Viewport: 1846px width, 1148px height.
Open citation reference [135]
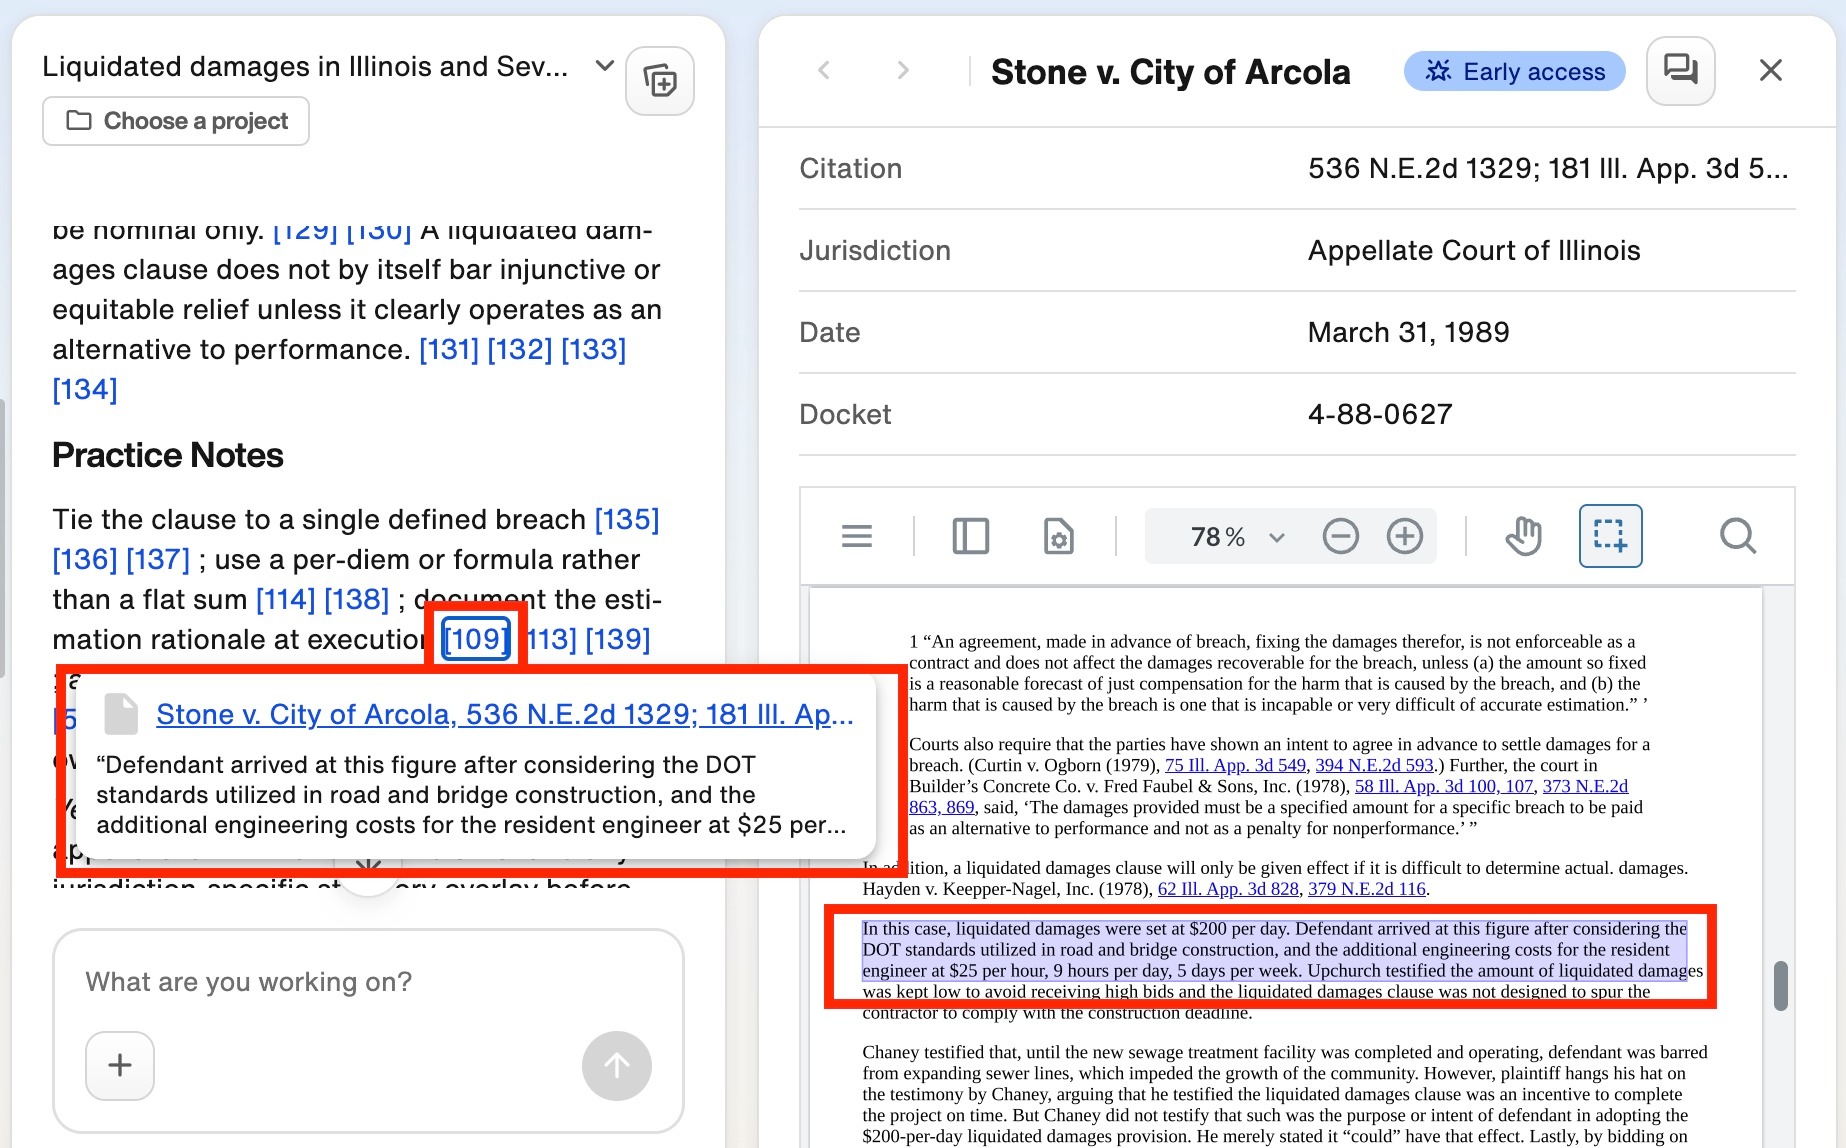click(627, 519)
